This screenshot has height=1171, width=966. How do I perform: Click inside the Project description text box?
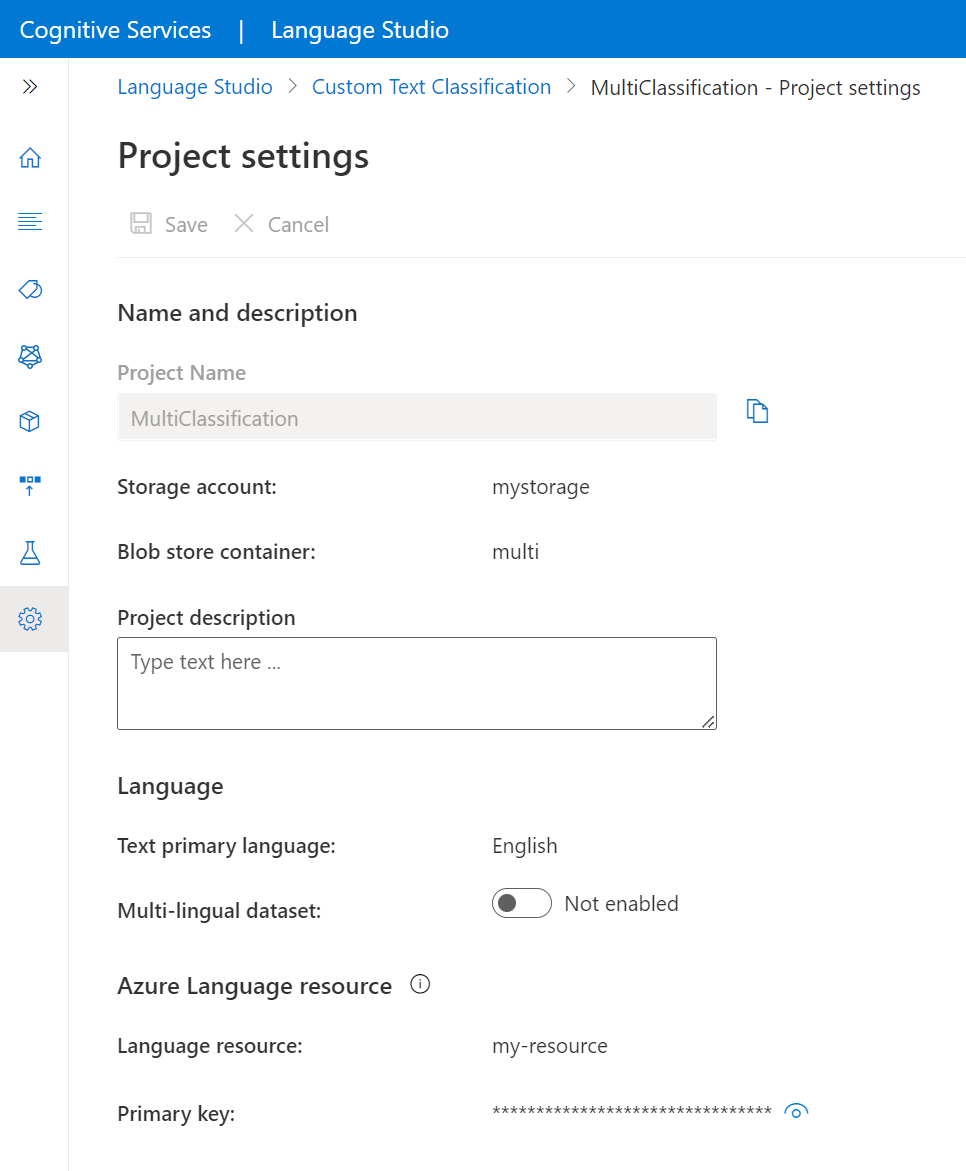(x=417, y=683)
